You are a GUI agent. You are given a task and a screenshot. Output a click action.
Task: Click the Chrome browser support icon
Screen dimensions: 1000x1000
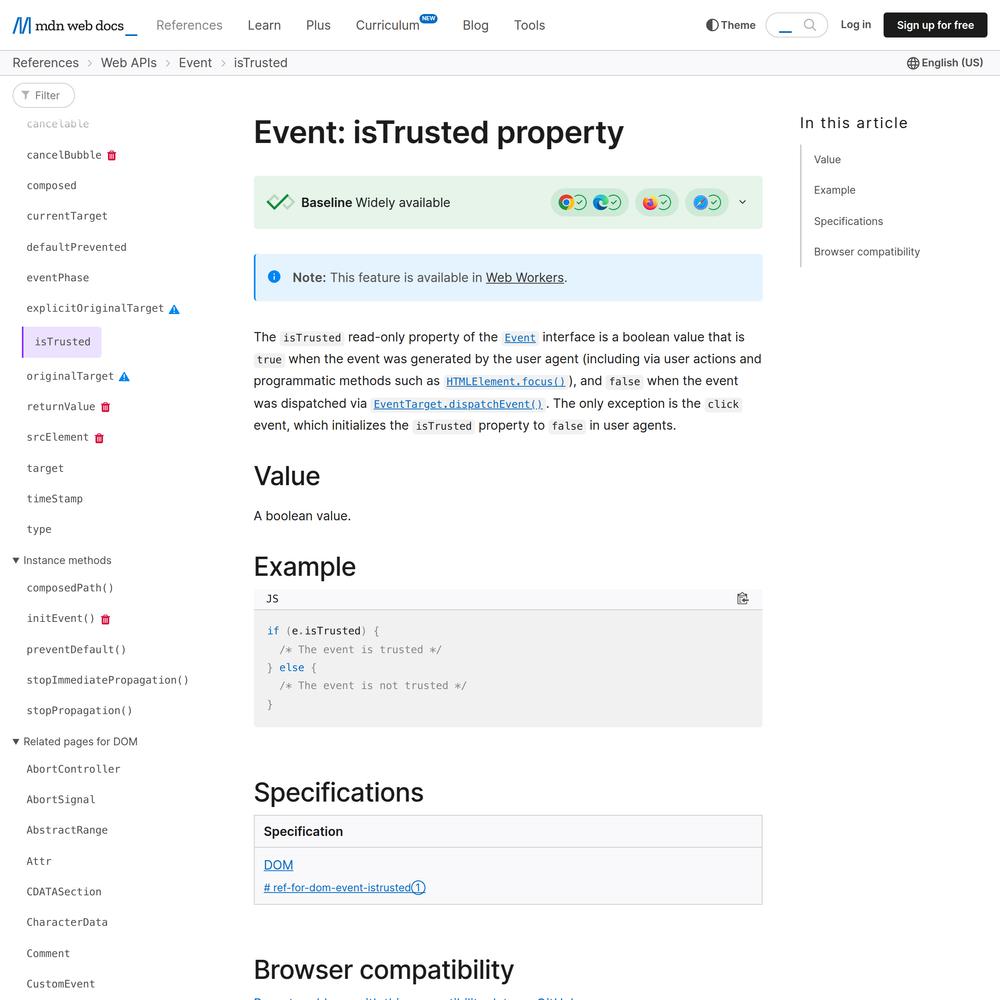click(565, 203)
